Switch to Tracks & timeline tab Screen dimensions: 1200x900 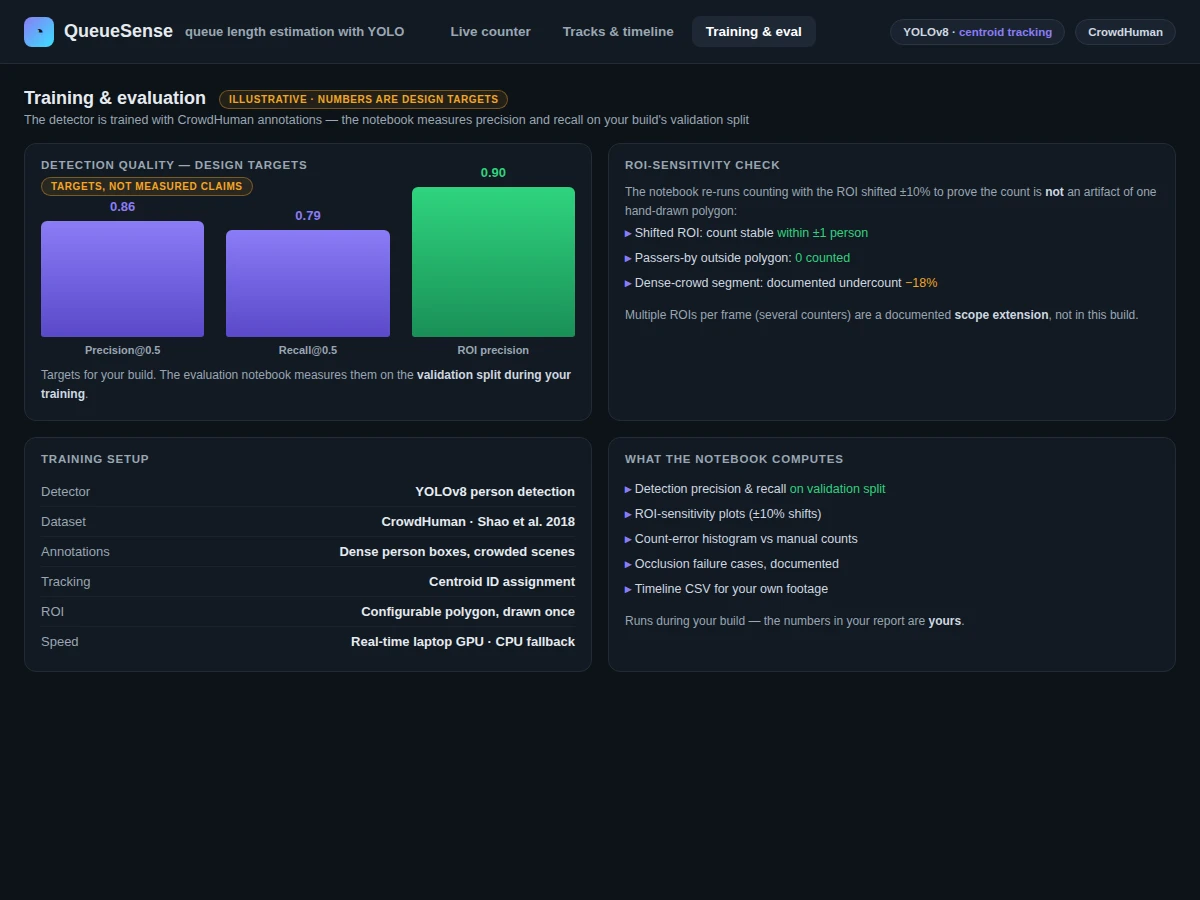pyautogui.click(x=618, y=32)
